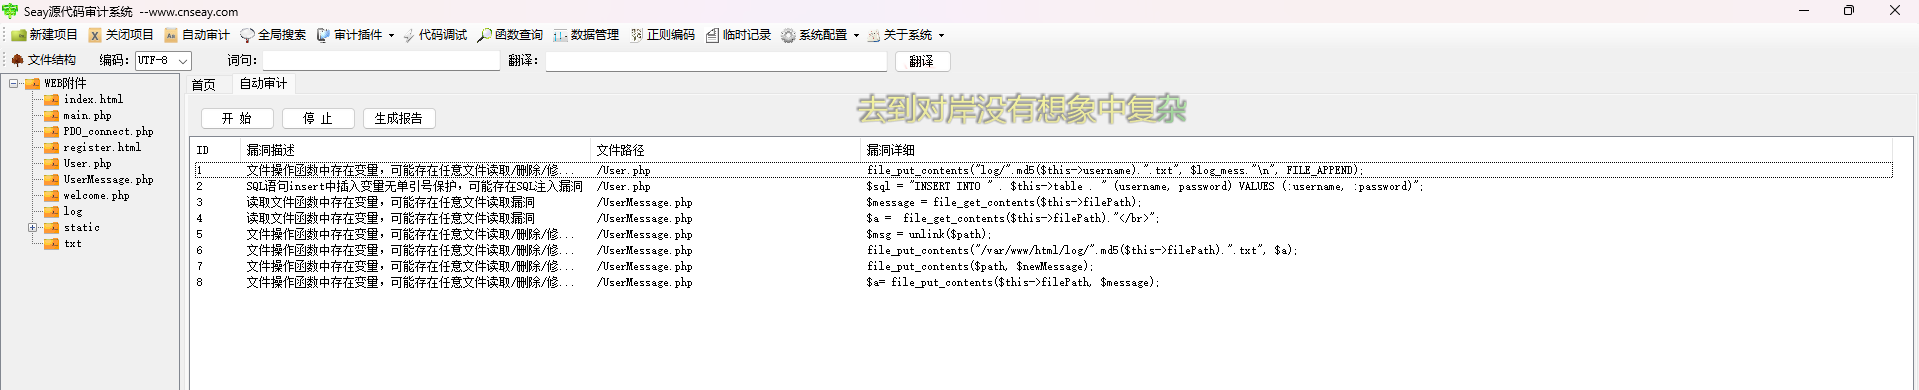This screenshot has height=390, width=1919.
Task: Focus the 词句 input field
Action: coord(380,61)
